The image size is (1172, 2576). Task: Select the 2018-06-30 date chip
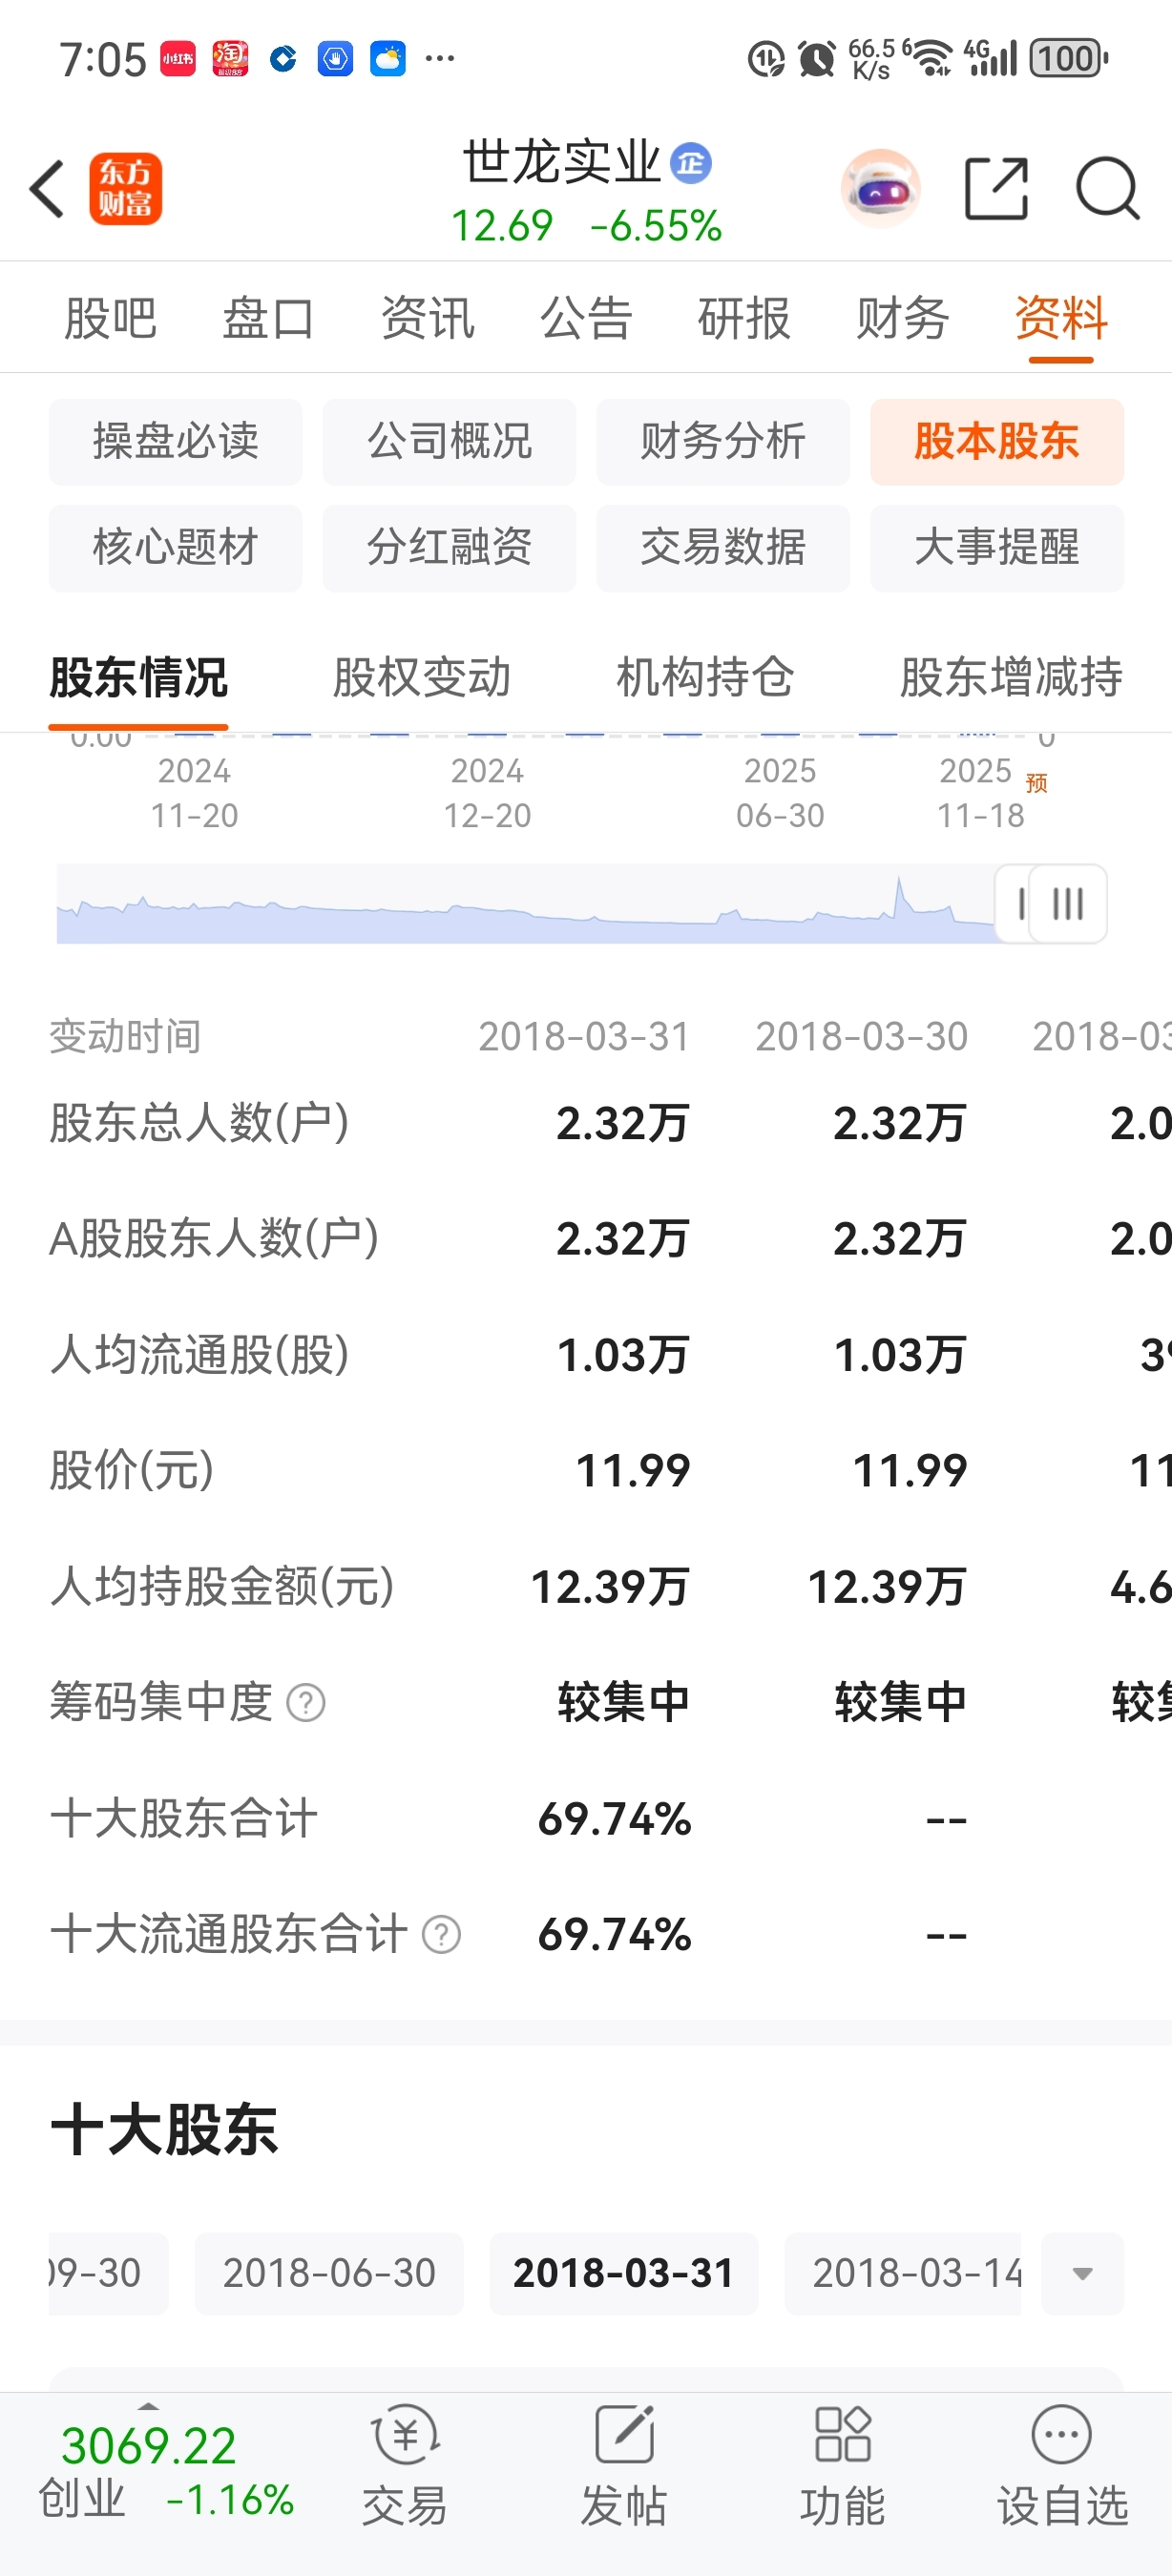tap(329, 2274)
